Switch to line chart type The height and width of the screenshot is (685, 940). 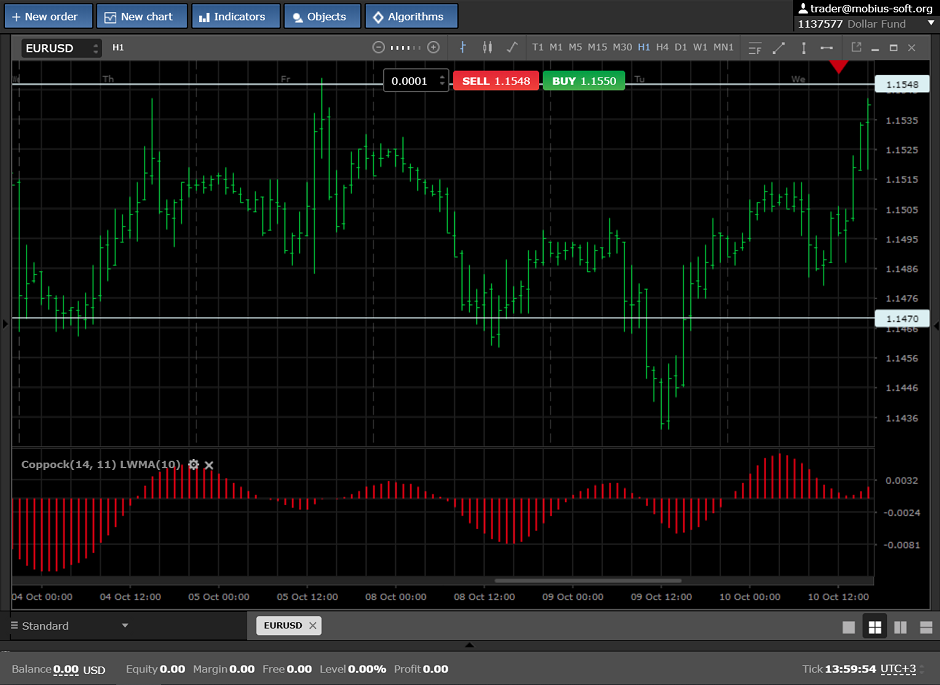[x=512, y=47]
